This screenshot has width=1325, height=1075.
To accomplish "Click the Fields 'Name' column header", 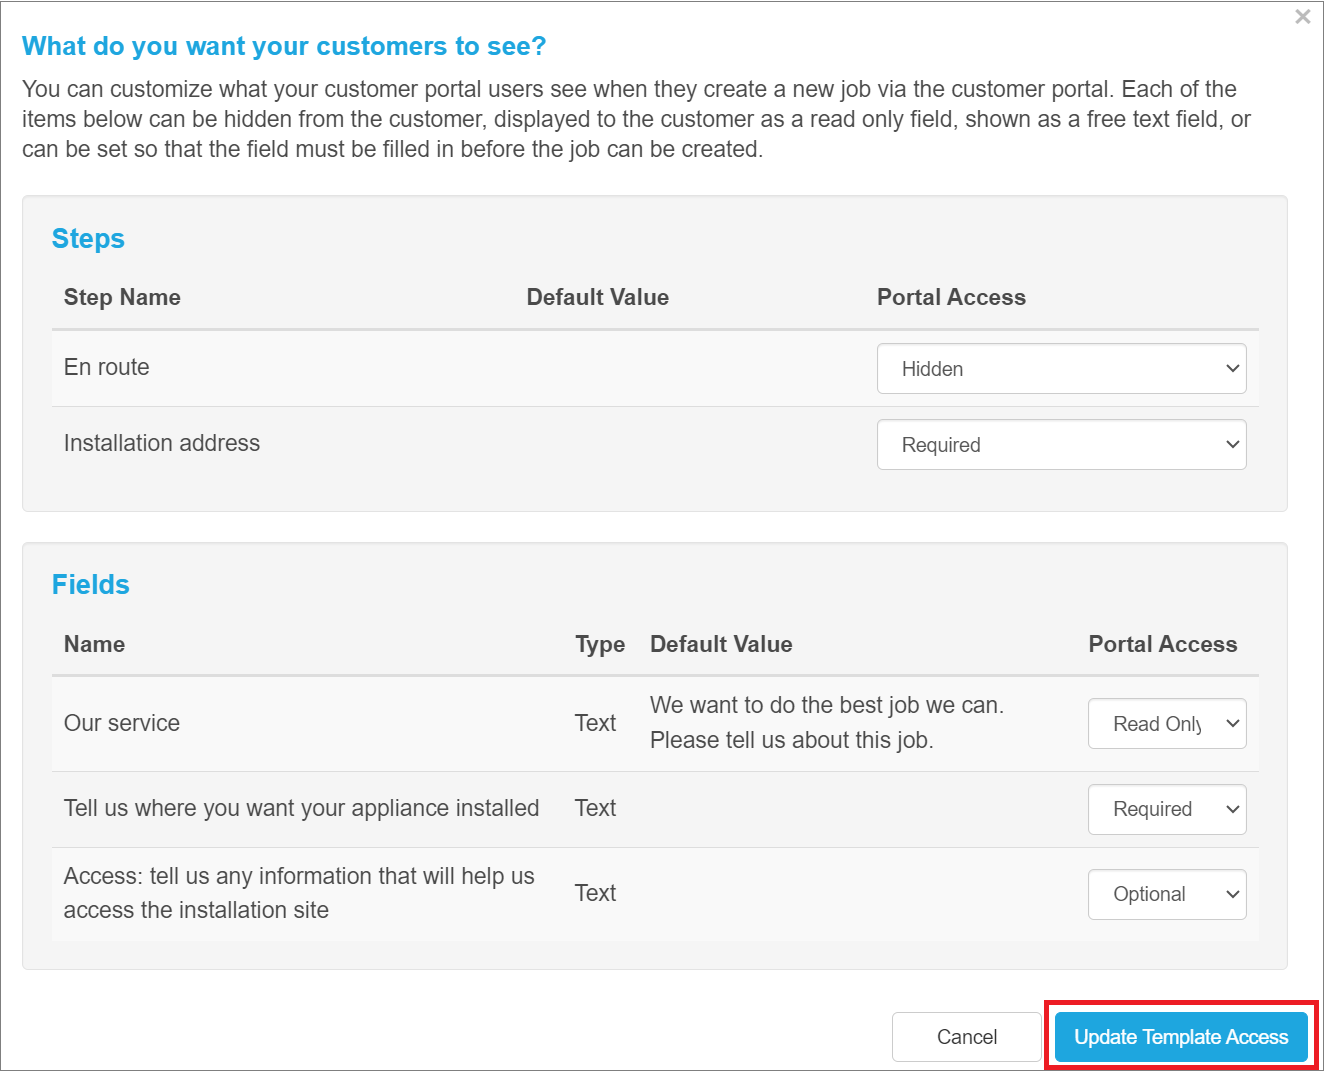I will [x=94, y=644].
